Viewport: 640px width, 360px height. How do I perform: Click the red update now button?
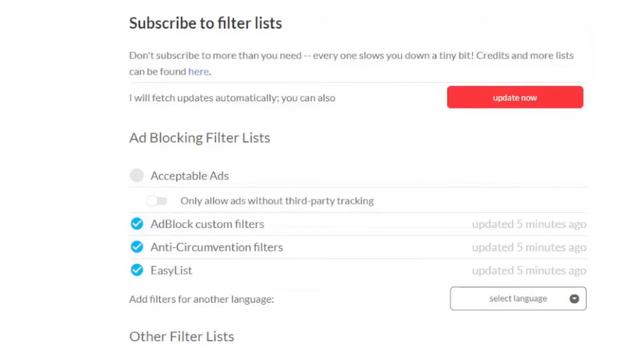[515, 97]
